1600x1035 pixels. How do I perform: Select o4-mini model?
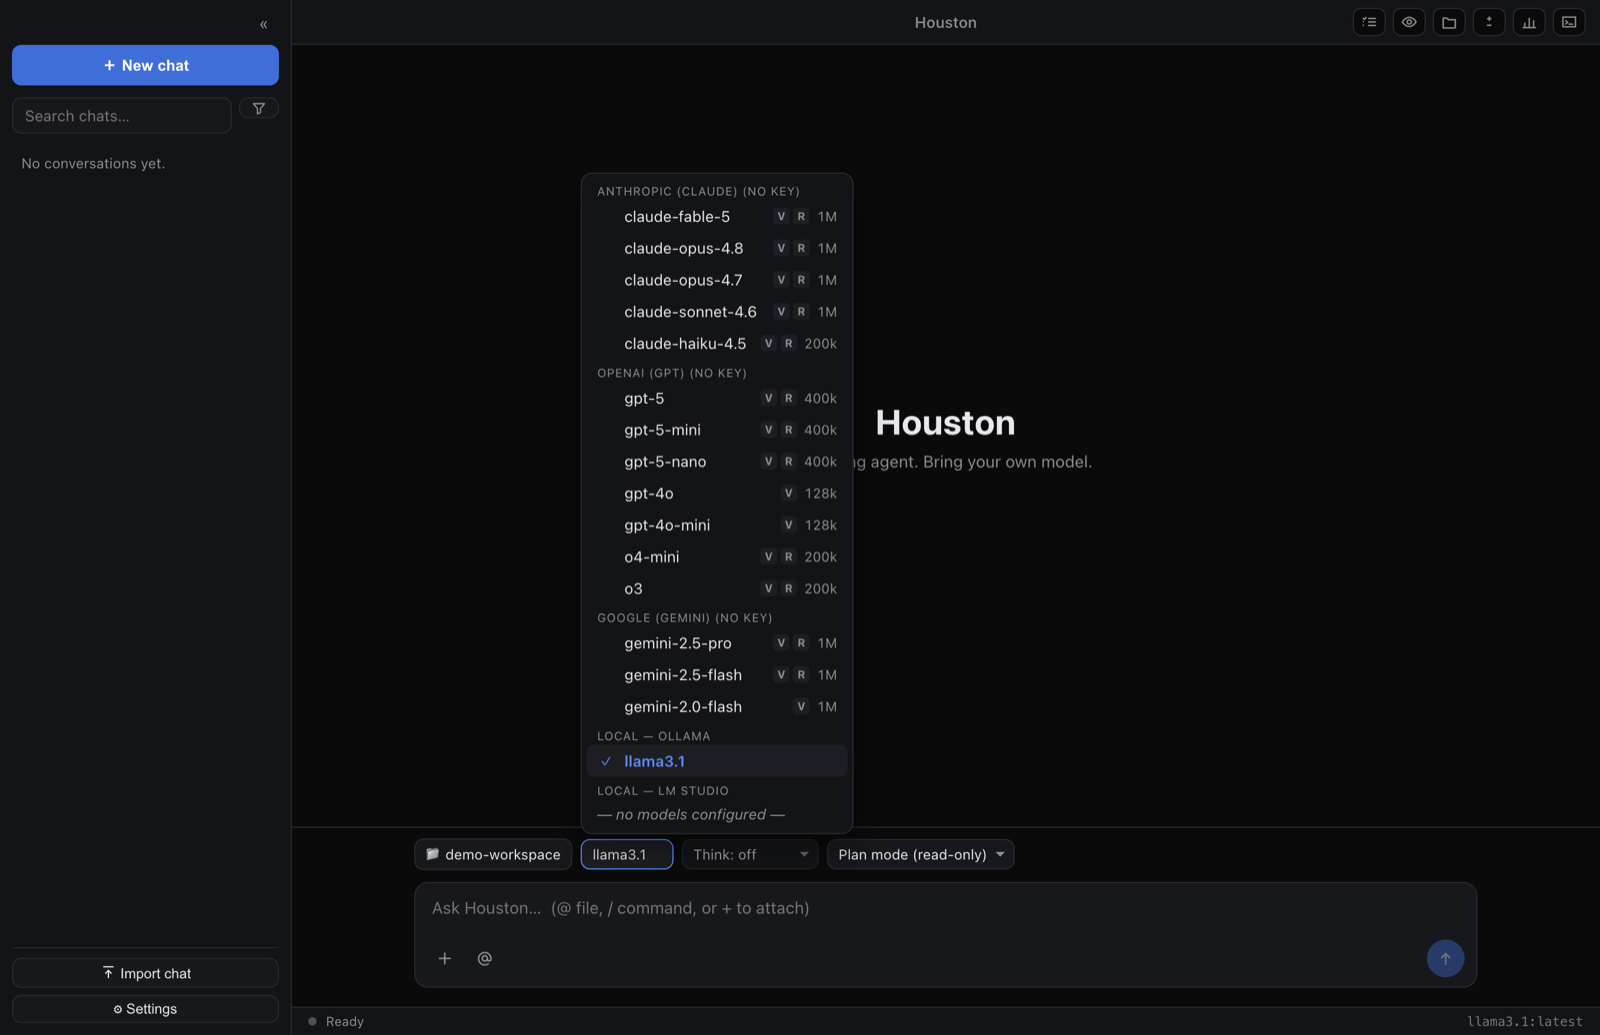717,557
